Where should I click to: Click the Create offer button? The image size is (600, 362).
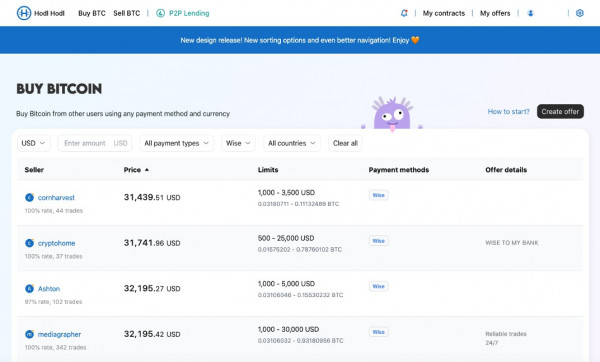560,111
